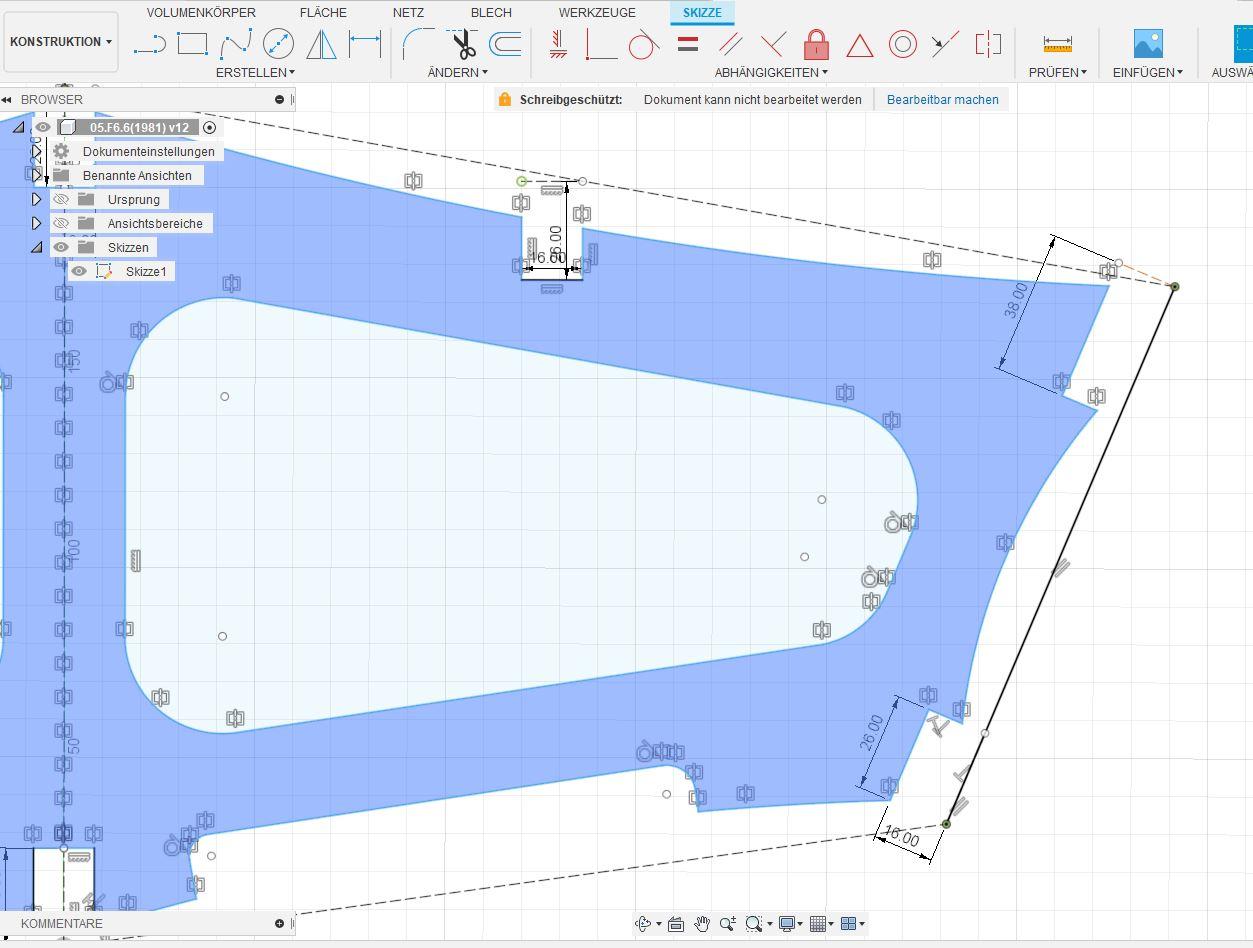The height and width of the screenshot is (948, 1253).
Task: Select the Tangent constraint icon
Action: pos(643,44)
